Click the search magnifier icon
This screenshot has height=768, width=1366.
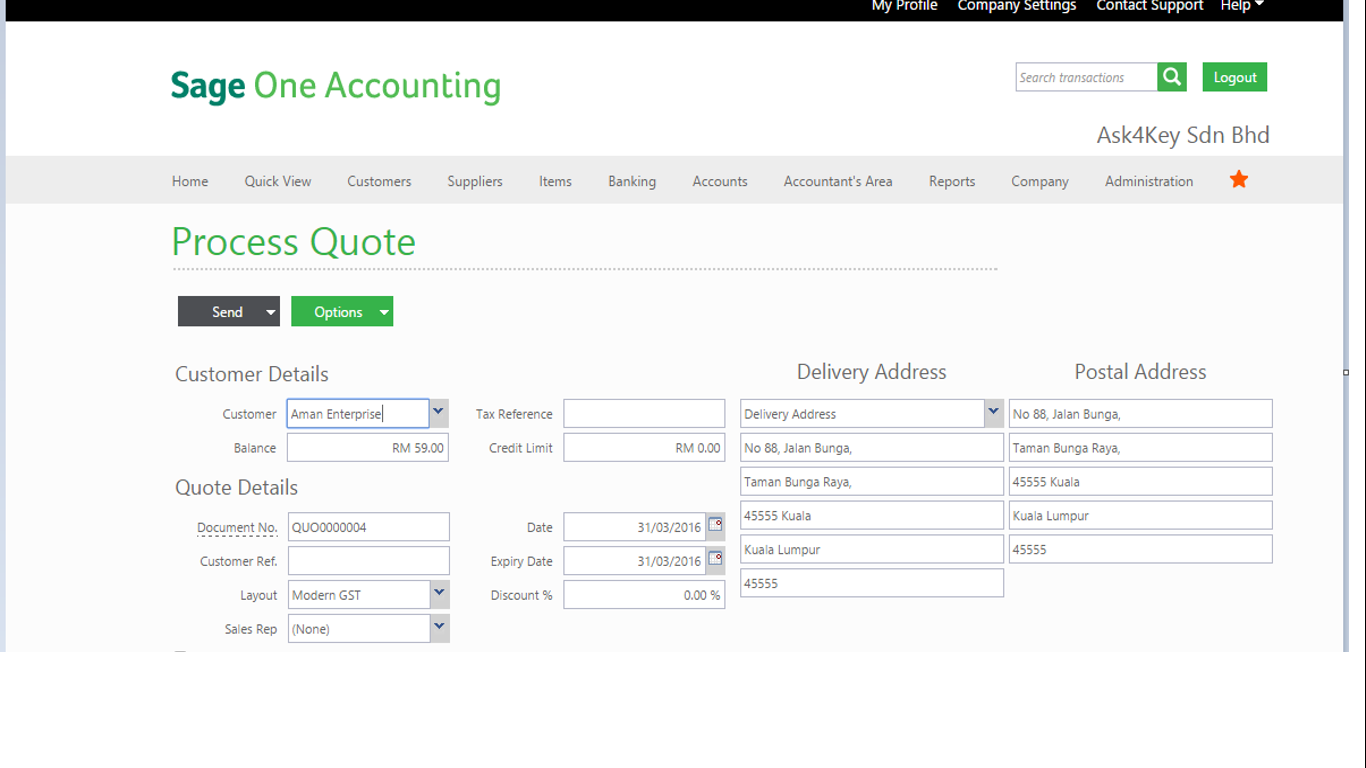(1172, 77)
